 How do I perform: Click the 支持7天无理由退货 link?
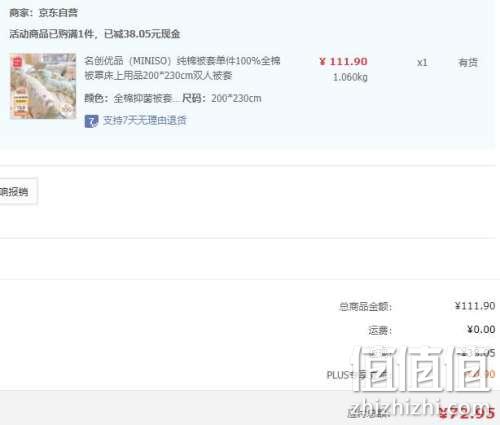(x=144, y=120)
